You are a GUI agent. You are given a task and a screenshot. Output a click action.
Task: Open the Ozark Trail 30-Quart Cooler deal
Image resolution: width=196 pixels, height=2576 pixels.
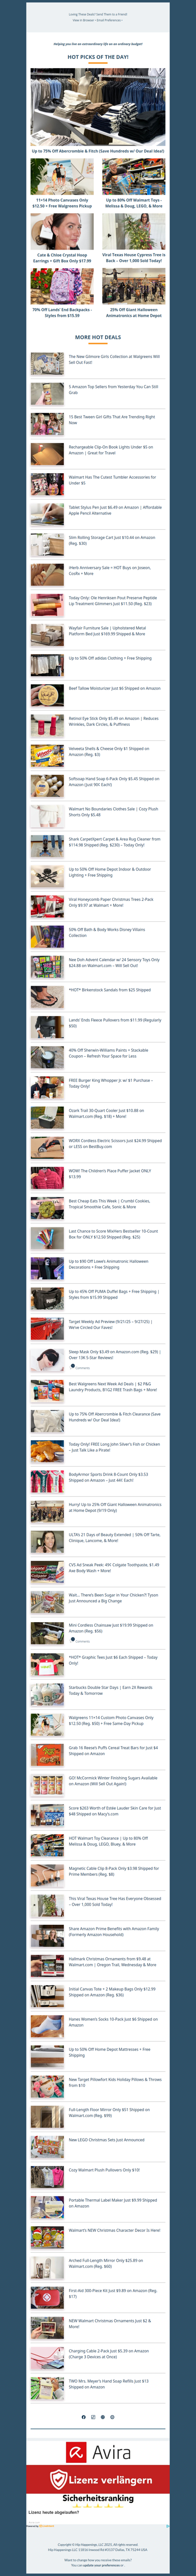coord(106,1113)
